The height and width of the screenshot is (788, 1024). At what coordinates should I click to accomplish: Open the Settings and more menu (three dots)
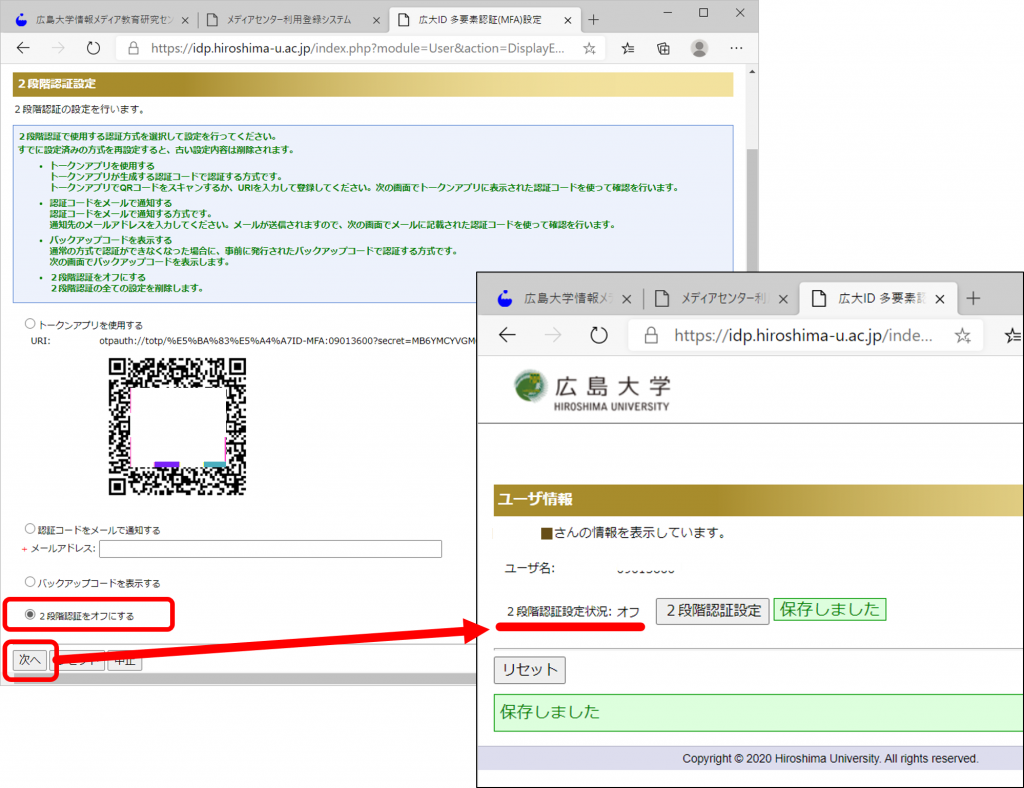coord(736,48)
